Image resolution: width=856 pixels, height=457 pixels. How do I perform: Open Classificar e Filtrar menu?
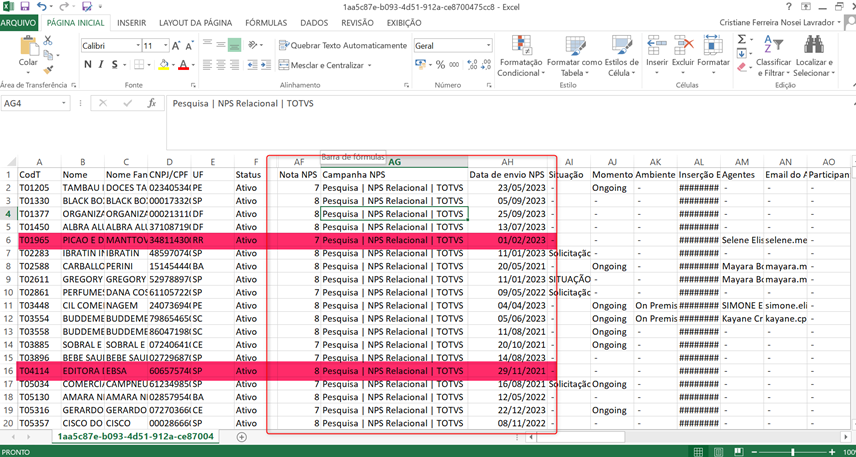point(774,57)
